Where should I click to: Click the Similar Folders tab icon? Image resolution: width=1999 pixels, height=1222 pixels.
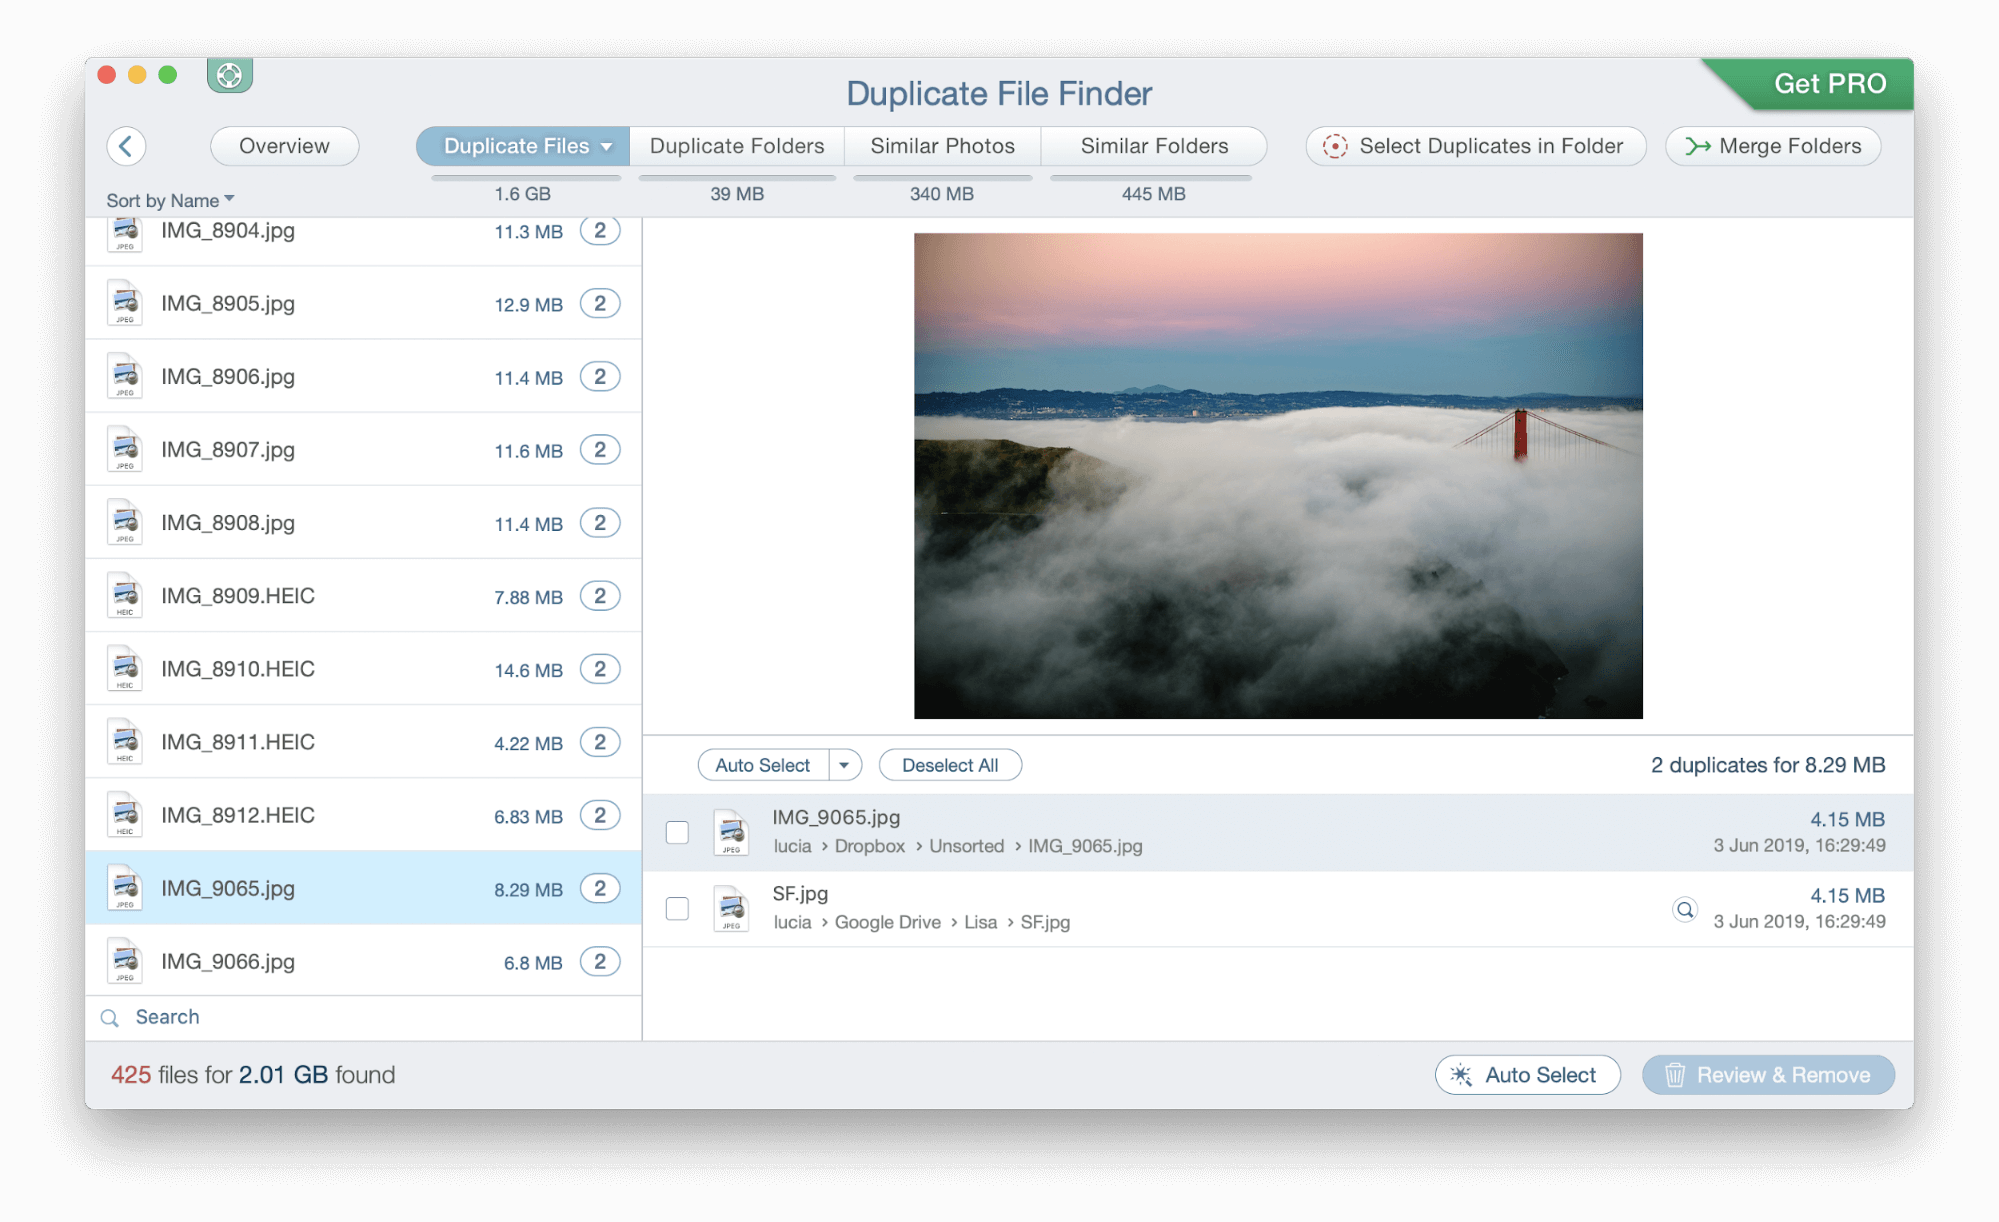point(1154,144)
